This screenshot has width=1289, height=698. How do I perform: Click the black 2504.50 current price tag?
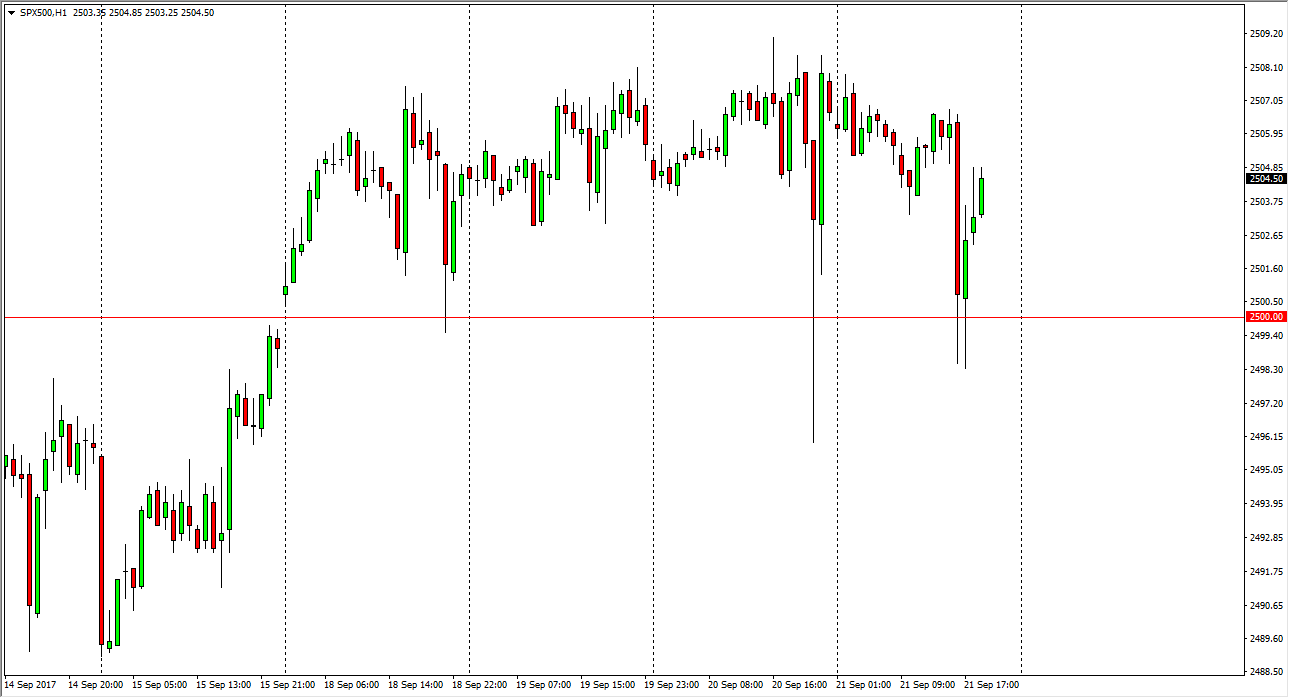[1266, 179]
